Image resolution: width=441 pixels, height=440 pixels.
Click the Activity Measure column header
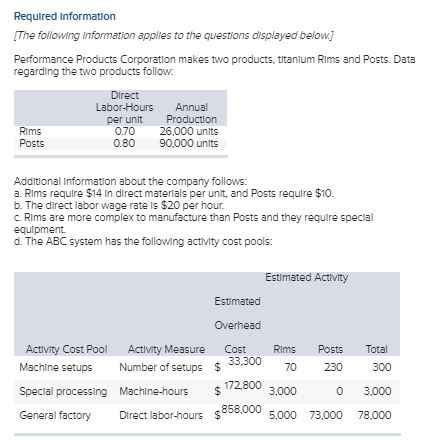click(x=166, y=349)
